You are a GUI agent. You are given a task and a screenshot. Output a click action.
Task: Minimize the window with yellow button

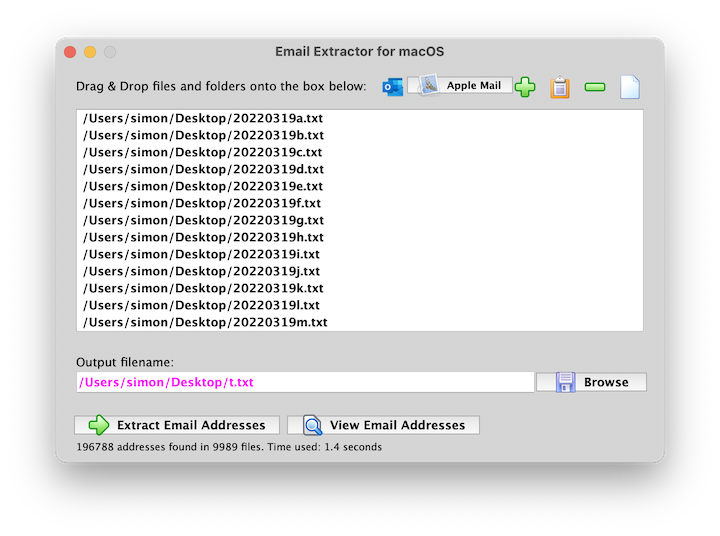click(90, 52)
